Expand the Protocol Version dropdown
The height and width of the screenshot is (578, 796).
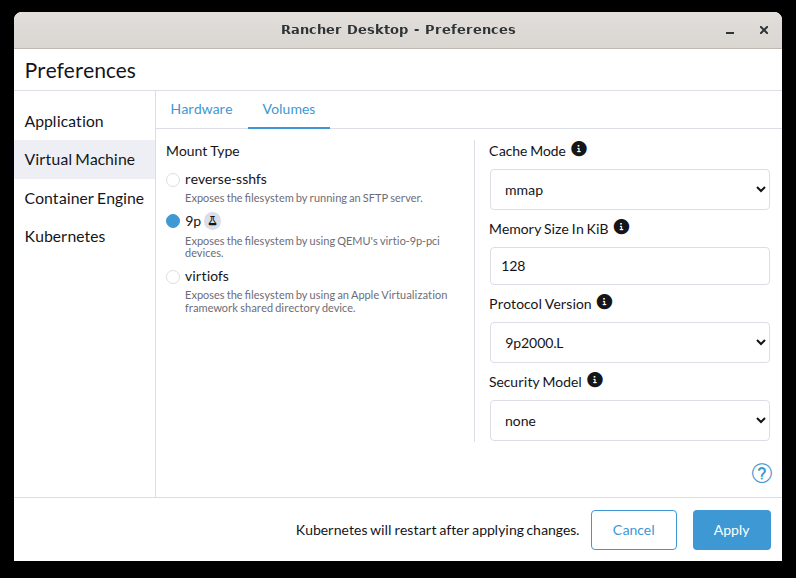click(x=629, y=342)
